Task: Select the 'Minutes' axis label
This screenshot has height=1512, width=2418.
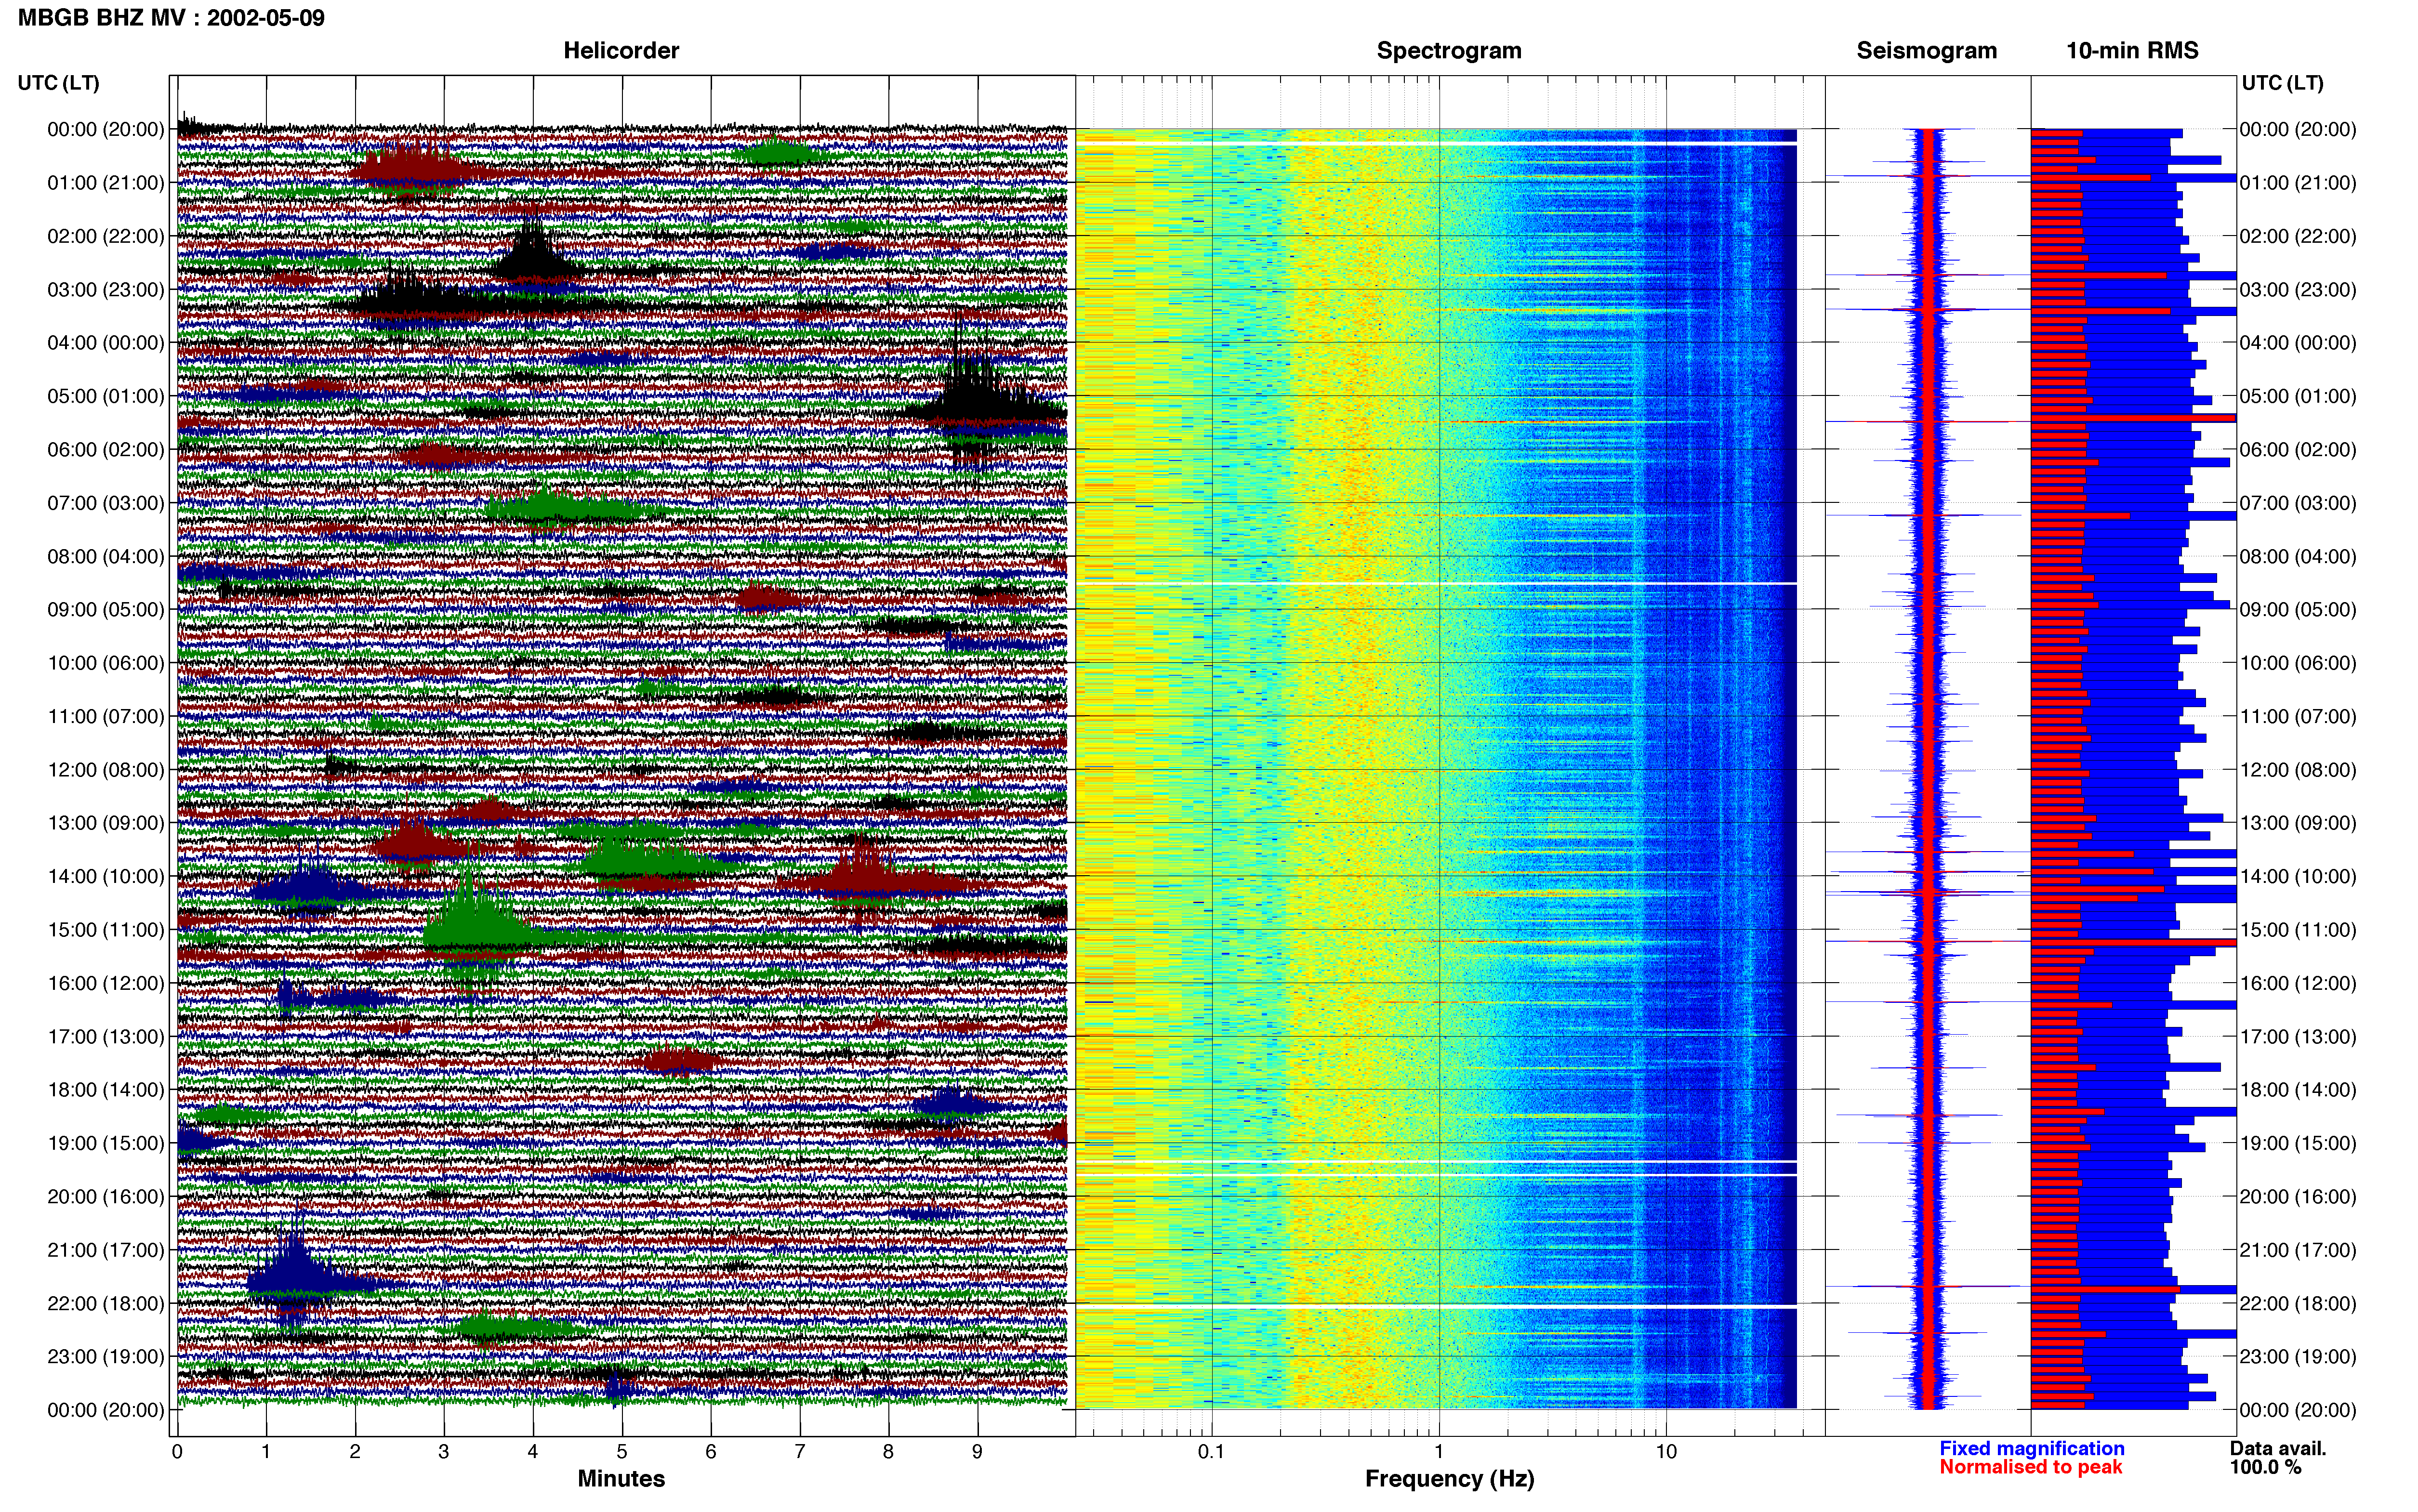Action: tap(621, 1478)
